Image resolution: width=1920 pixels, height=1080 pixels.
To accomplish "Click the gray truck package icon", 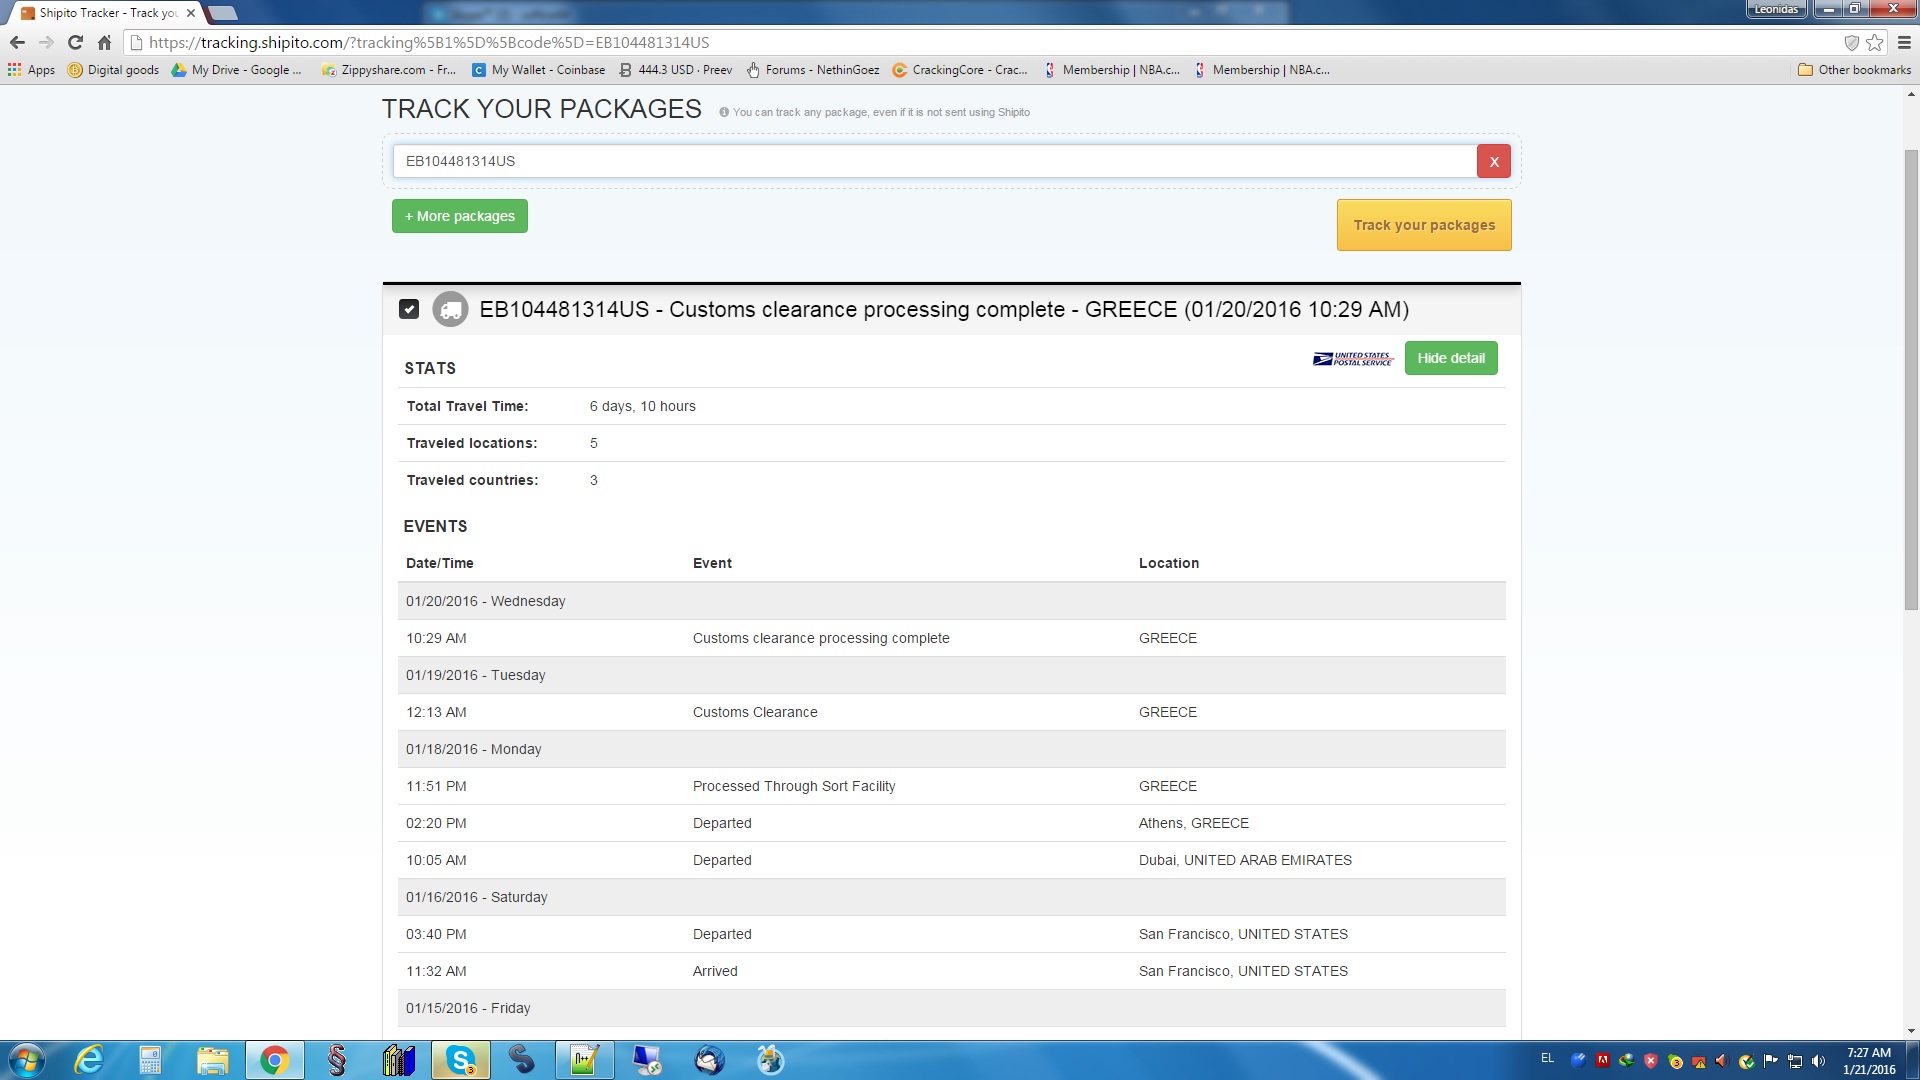I will coord(450,310).
